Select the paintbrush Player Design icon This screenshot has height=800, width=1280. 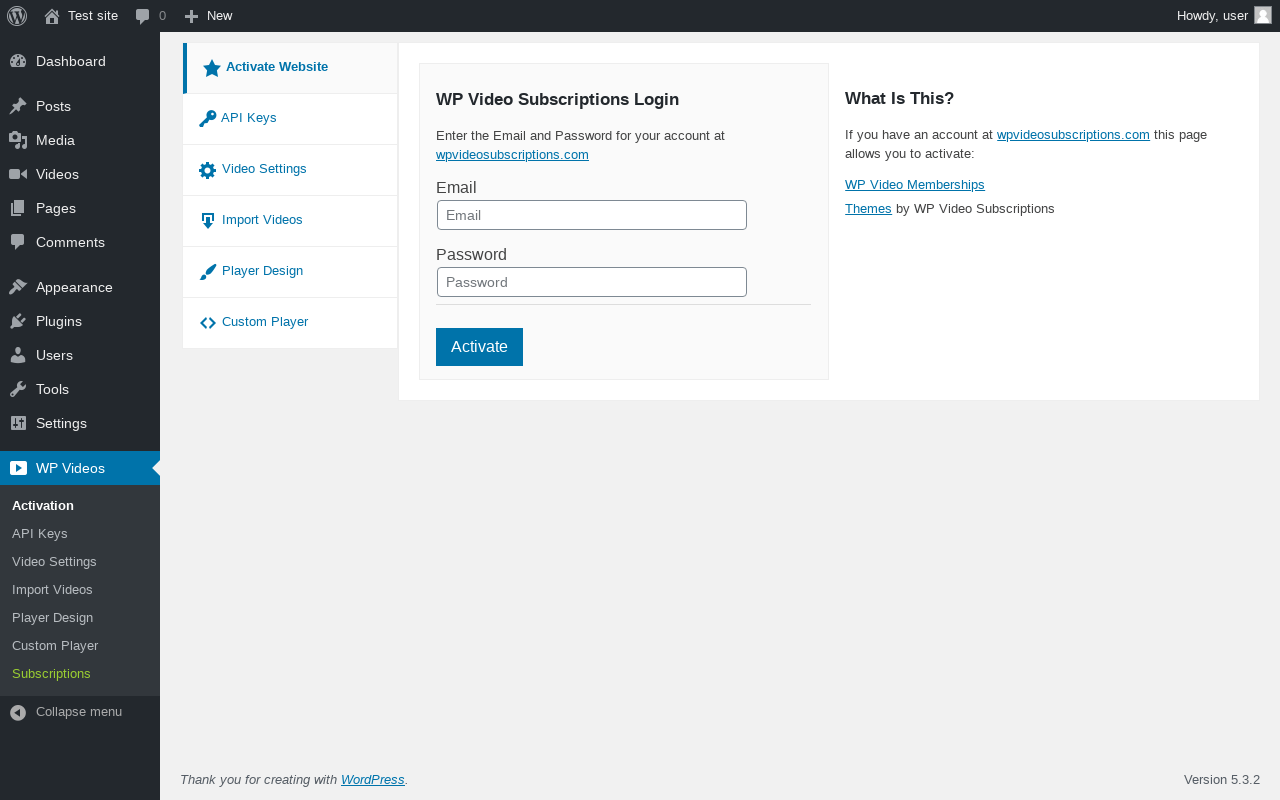(x=208, y=272)
